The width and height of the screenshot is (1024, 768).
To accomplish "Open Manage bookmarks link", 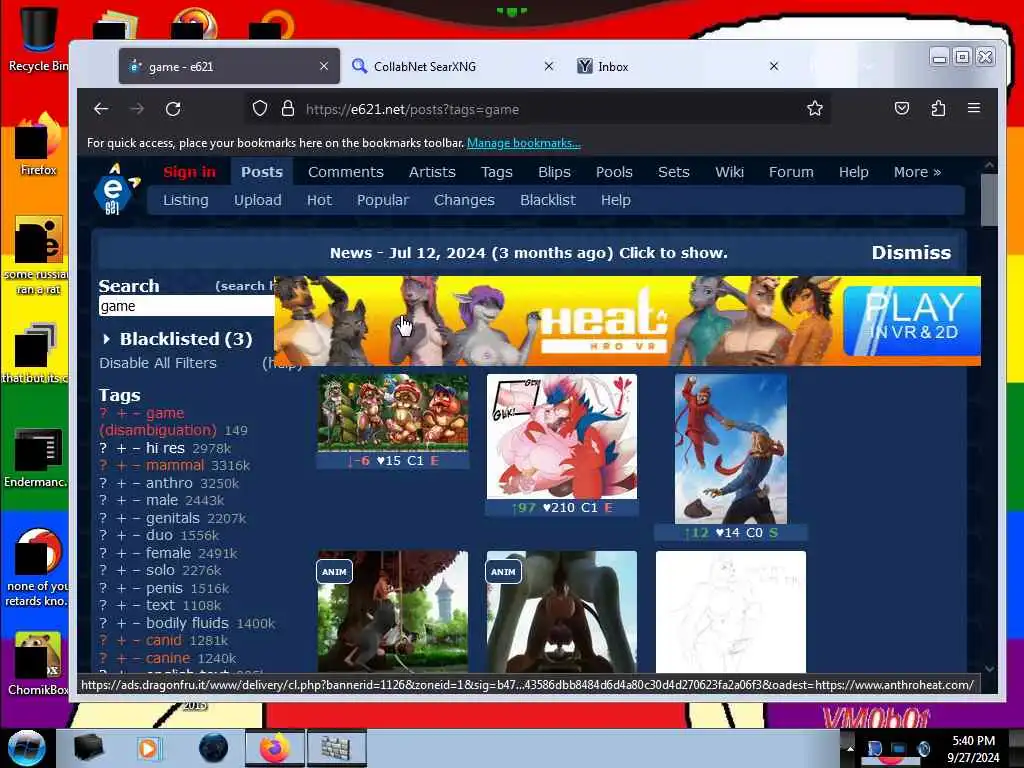I will click(524, 143).
